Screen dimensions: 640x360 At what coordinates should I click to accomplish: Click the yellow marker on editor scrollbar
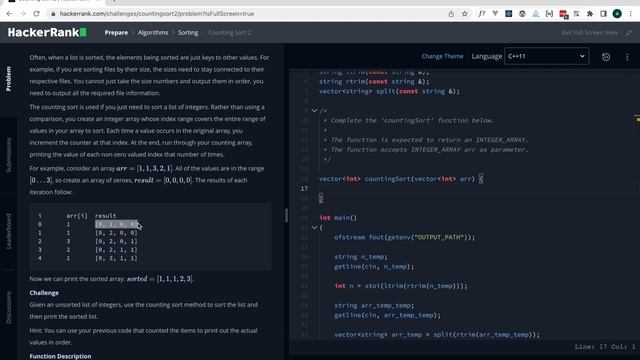[638, 120]
